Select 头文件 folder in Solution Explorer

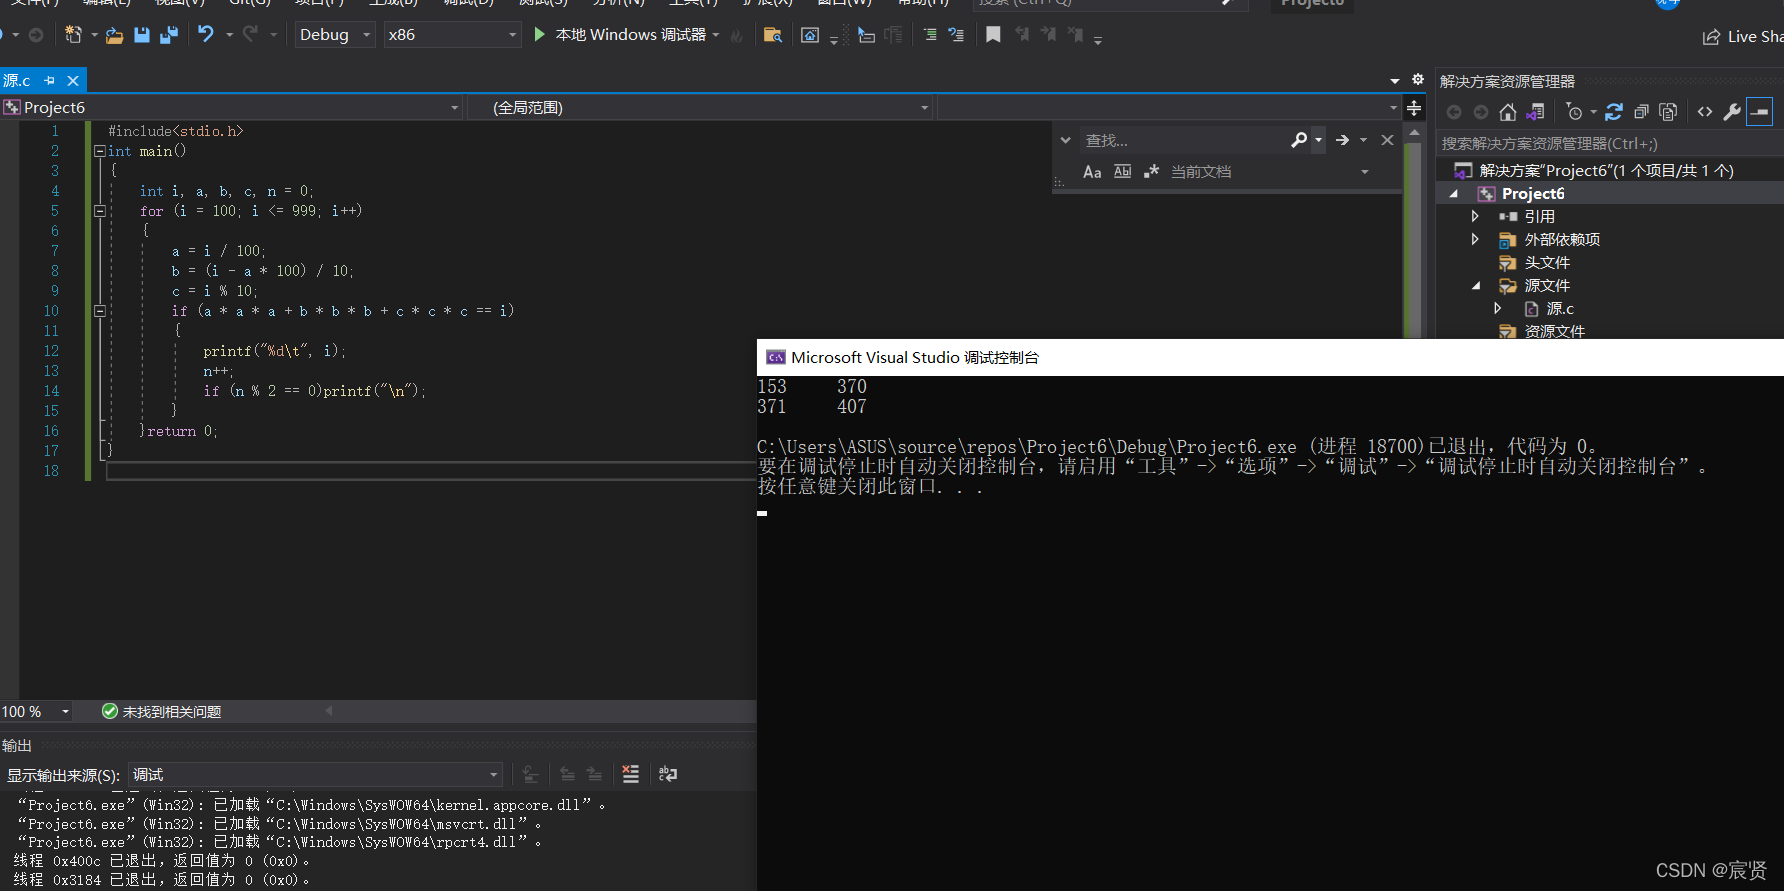[1547, 262]
